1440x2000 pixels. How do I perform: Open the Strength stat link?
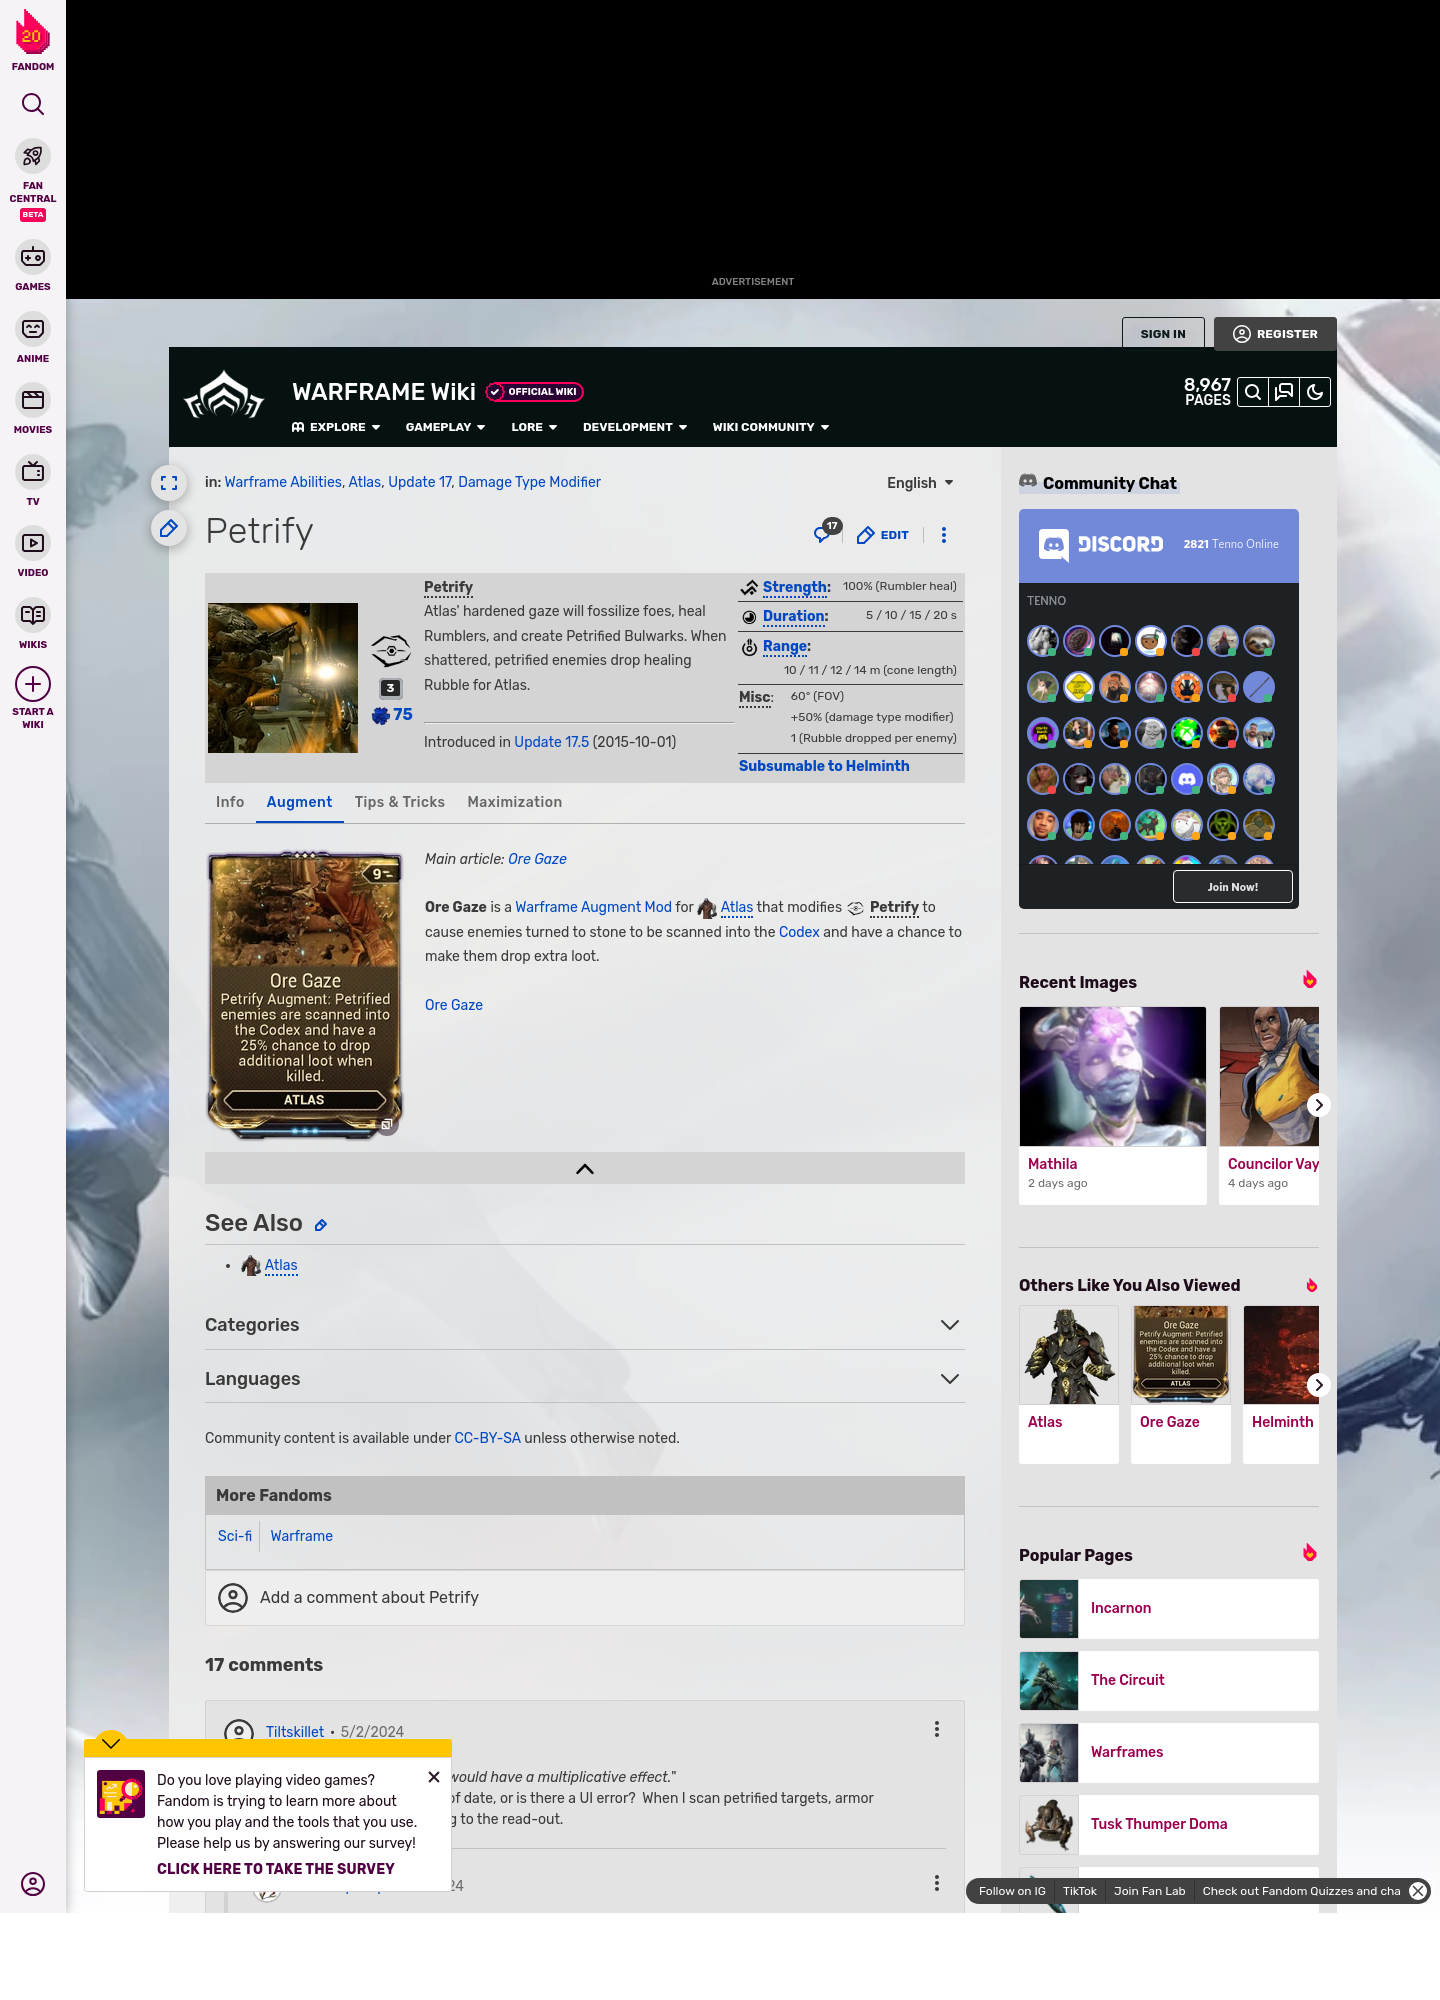point(796,587)
